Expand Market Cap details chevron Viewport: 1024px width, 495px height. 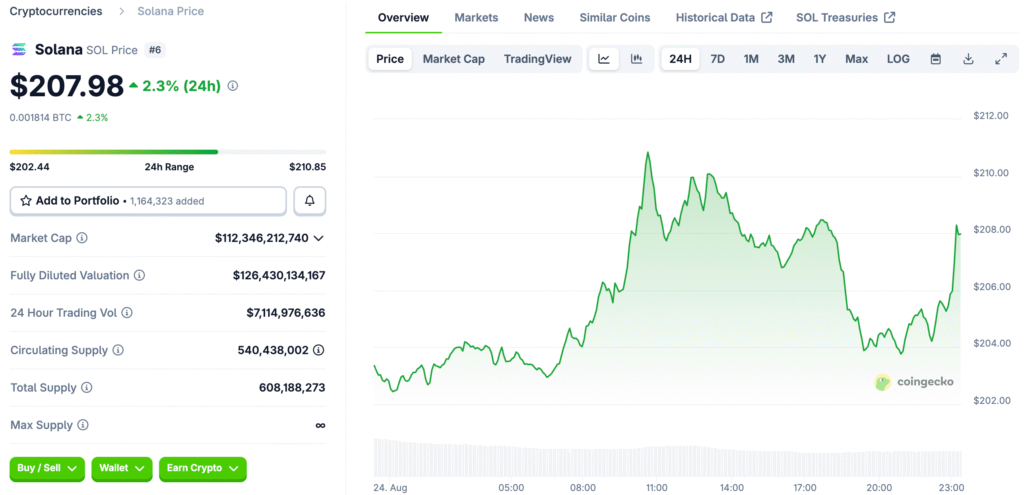319,238
